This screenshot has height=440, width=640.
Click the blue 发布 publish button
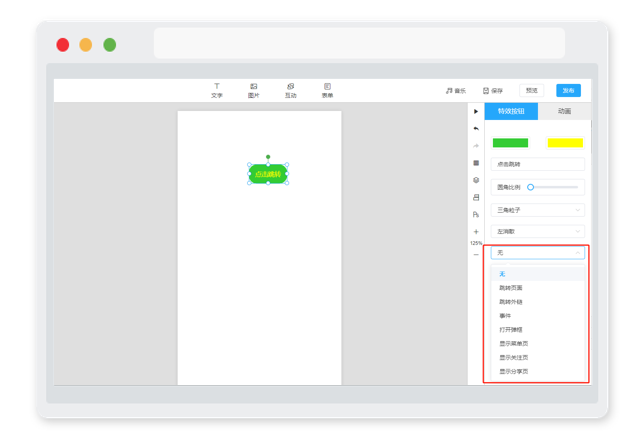point(568,90)
